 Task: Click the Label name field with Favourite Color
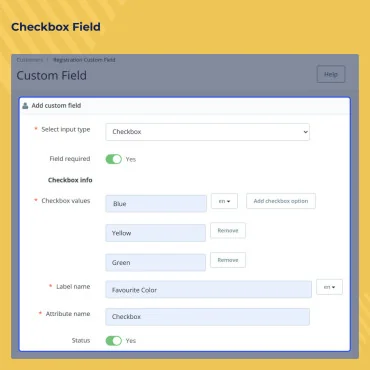tap(209, 290)
